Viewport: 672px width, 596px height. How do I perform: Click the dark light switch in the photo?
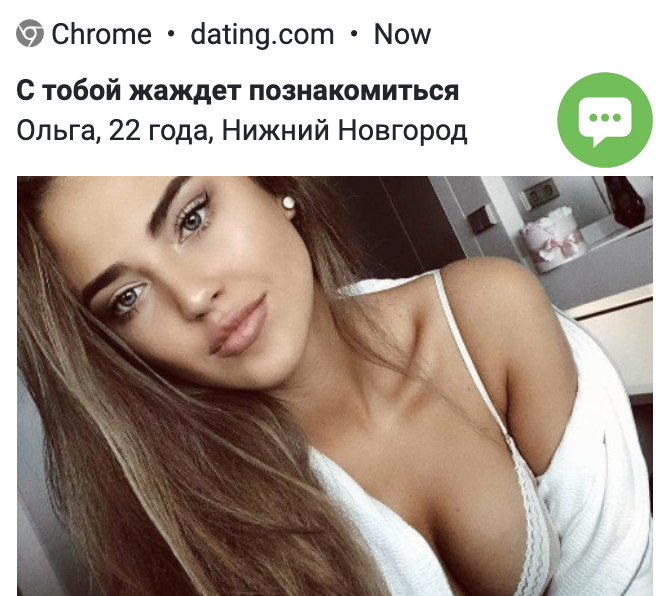coord(479,220)
